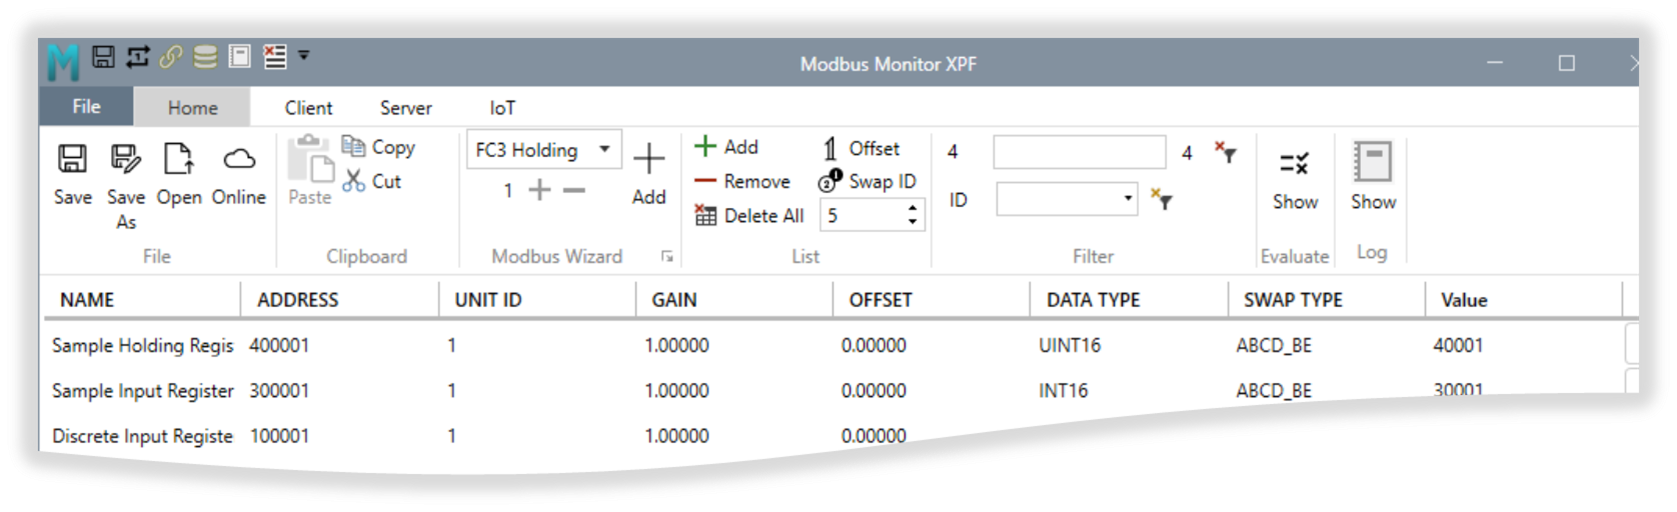Click the value cell 40001

click(1458, 346)
